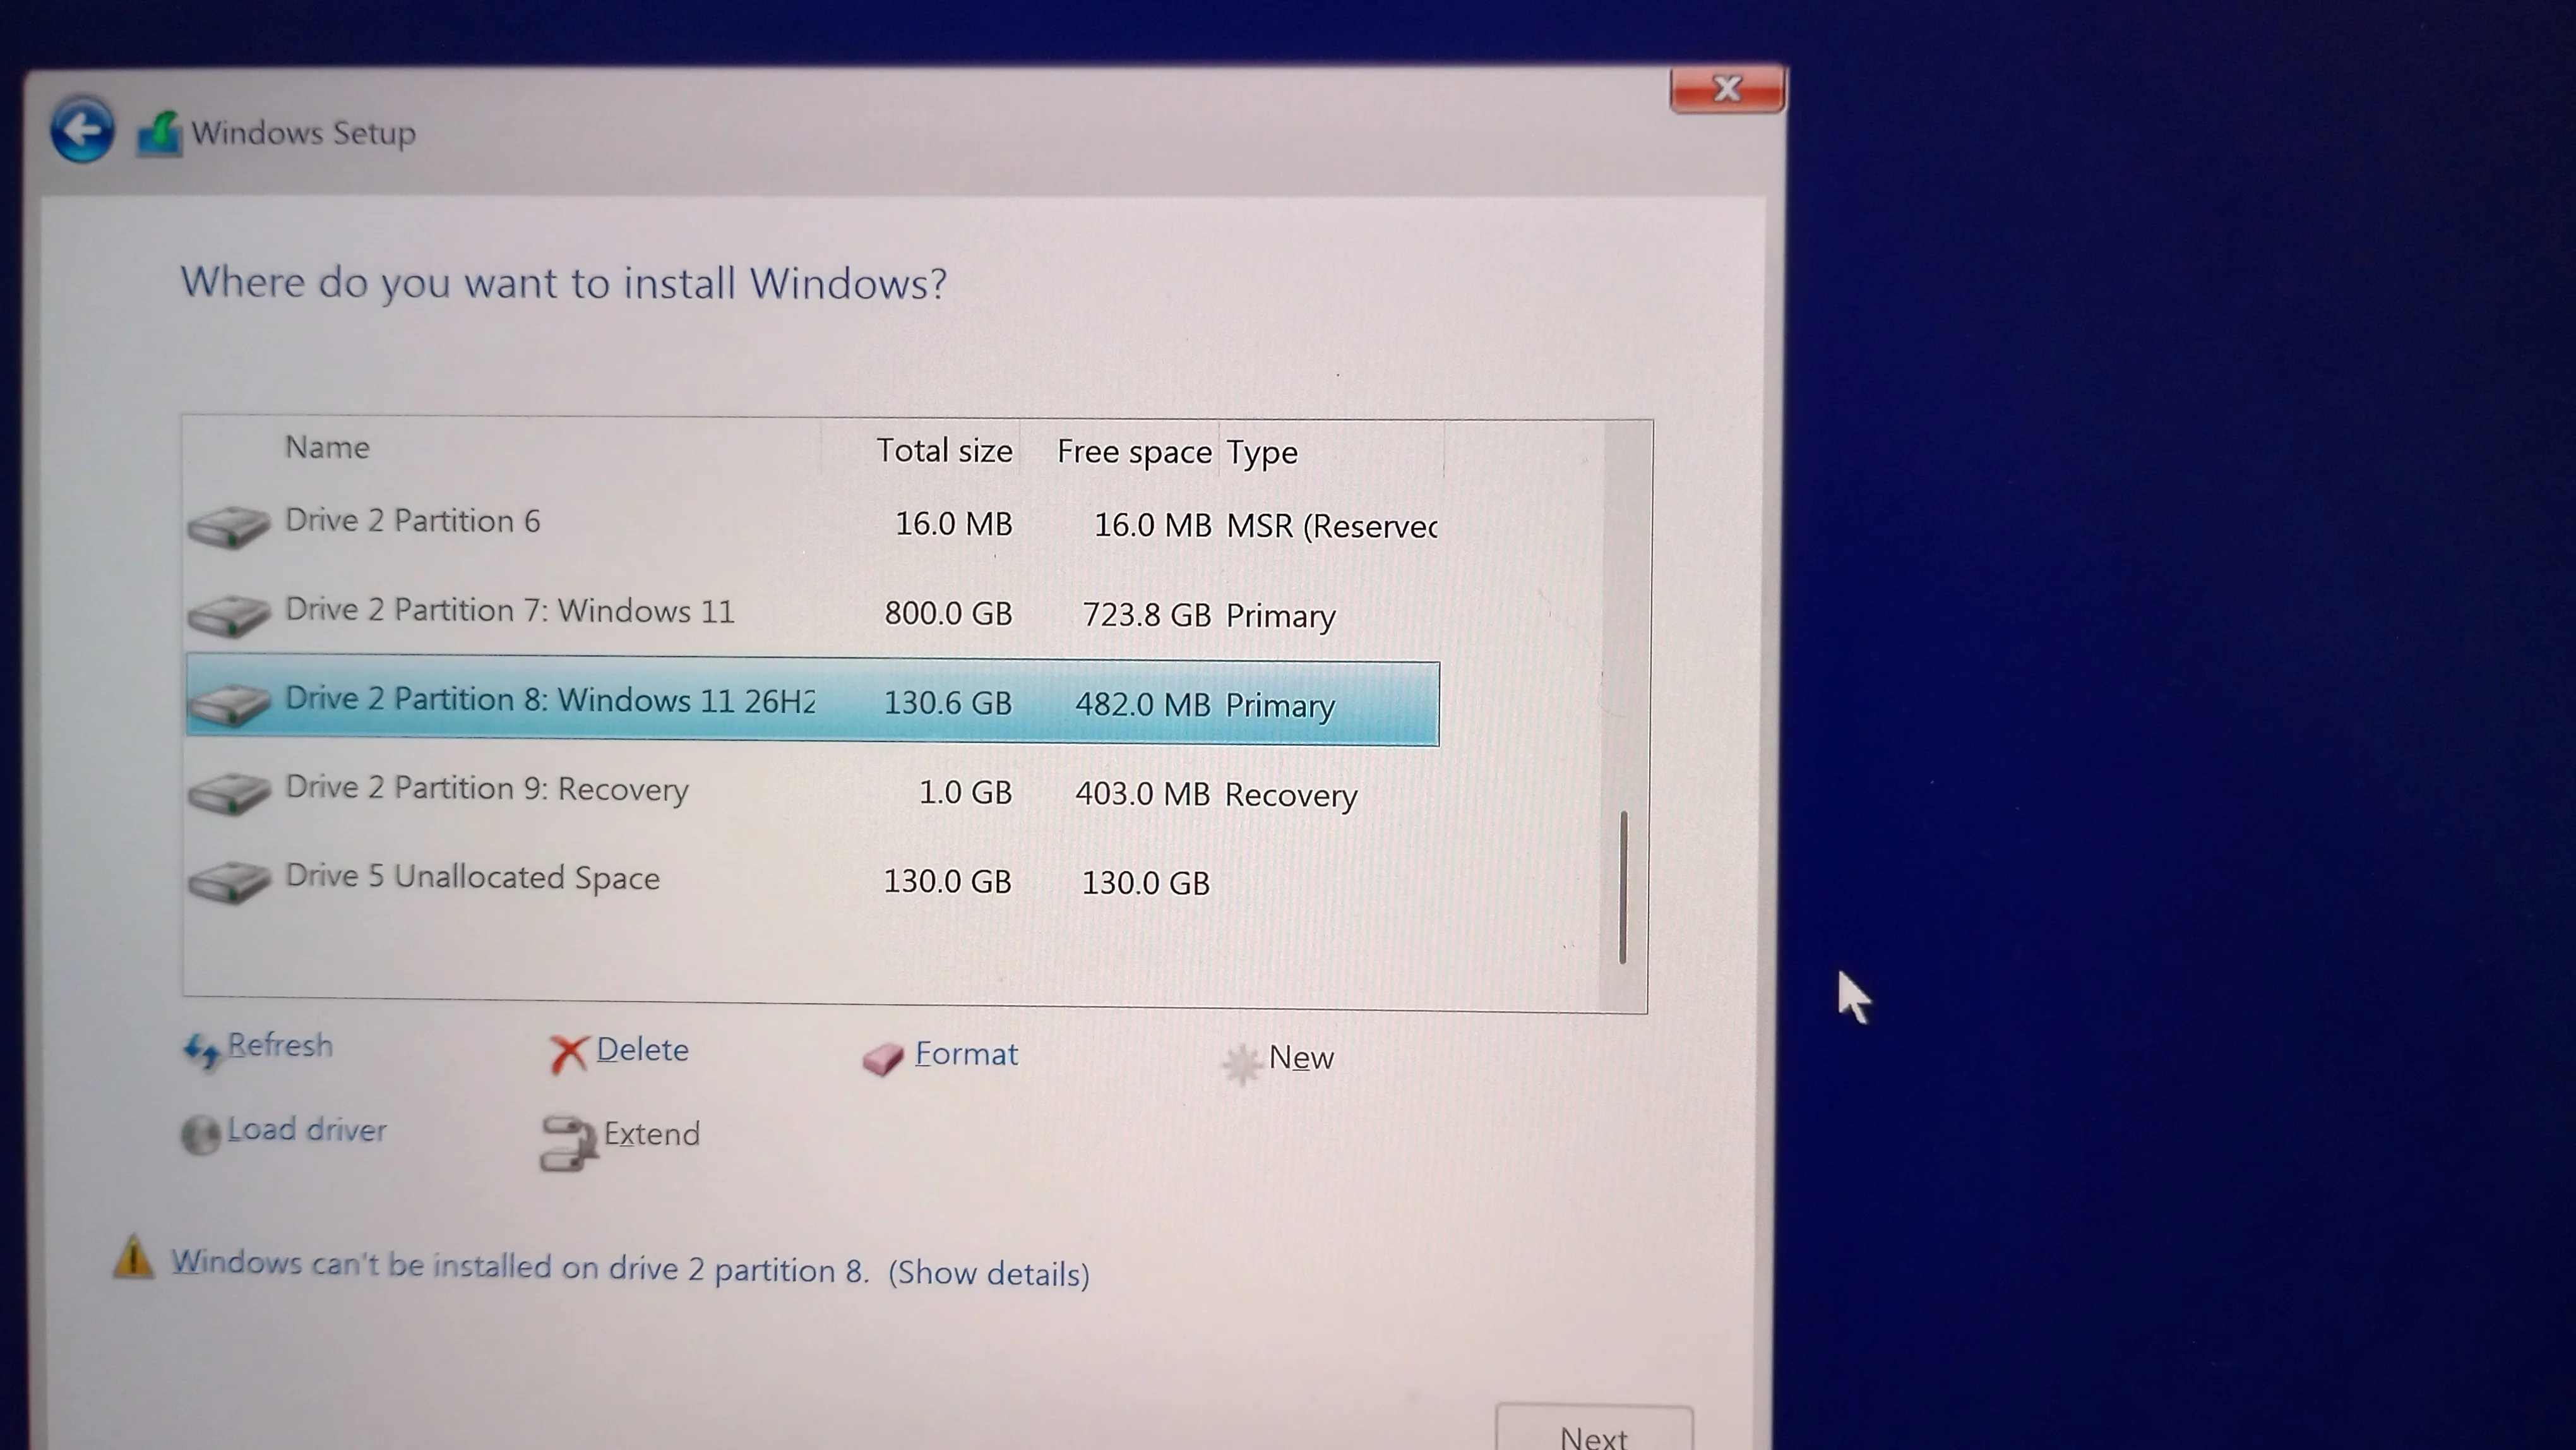Screen dimensions: 2576x1450
Task: Open the Load driver link
Action: [306, 1130]
